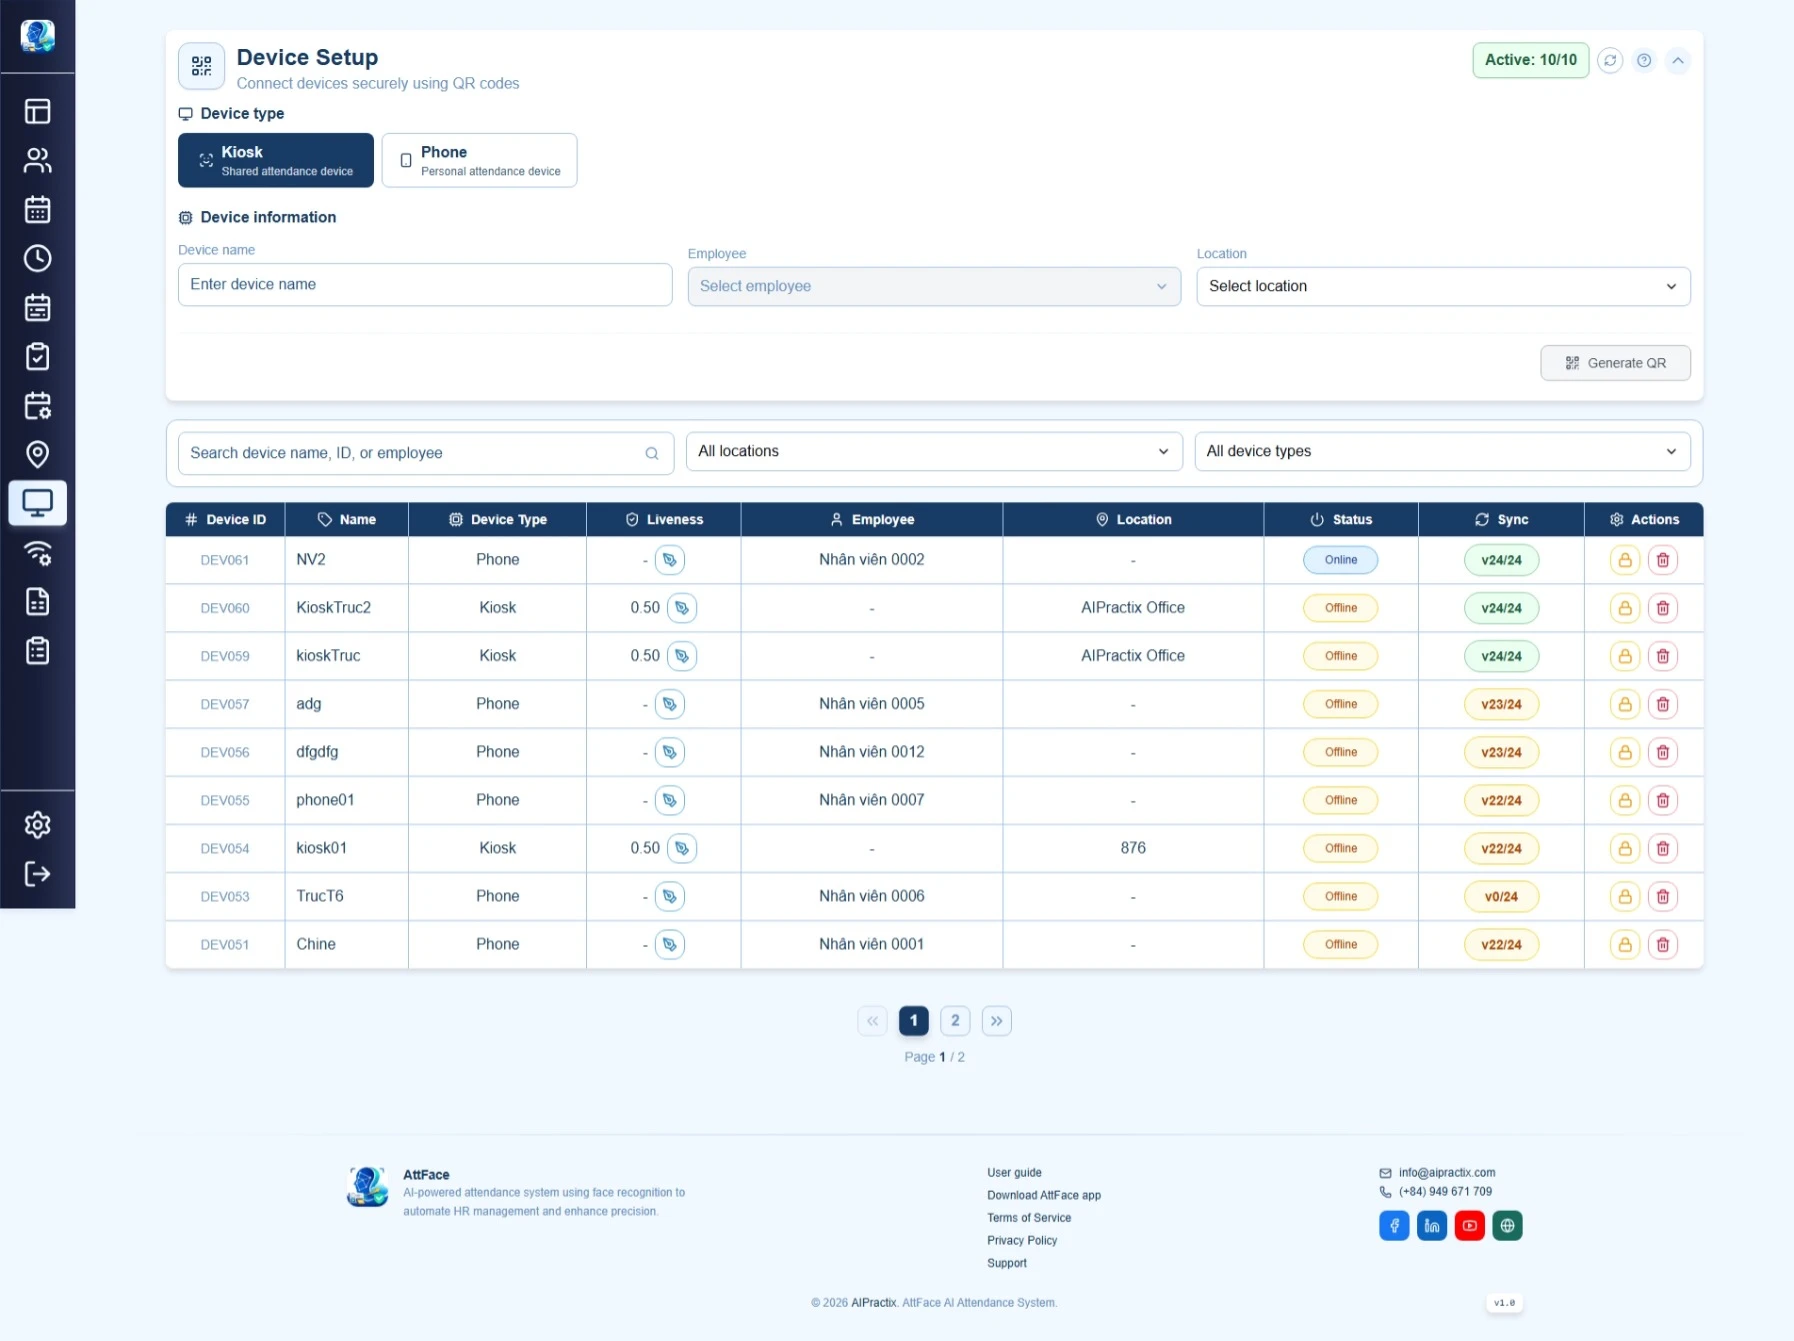Open the dashboard layout sidebar item
This screenshot has height=1341, width=1794.
coord(37,111)
